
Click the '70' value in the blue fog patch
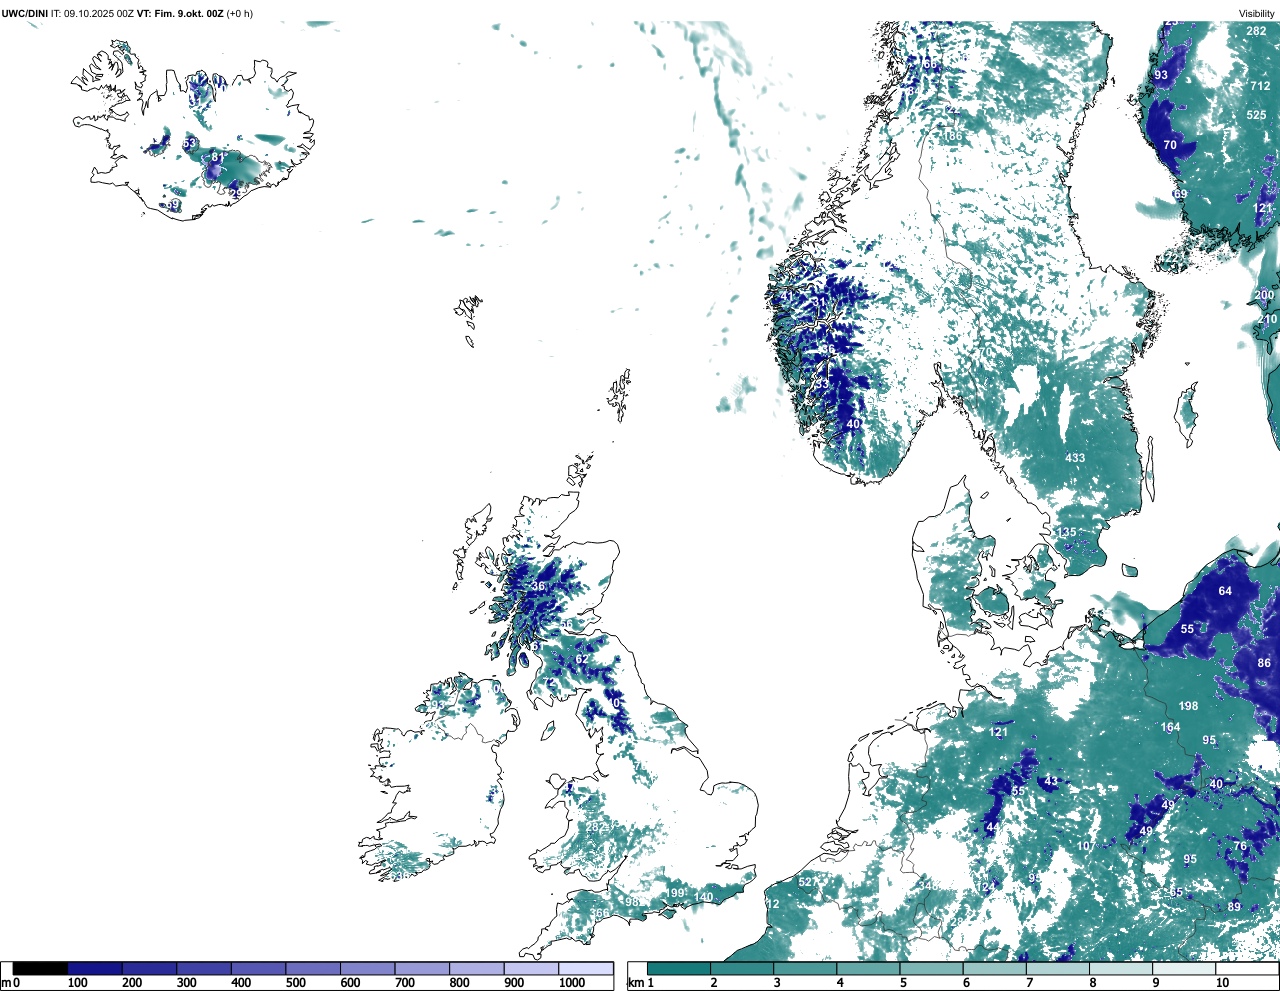(1170, 145)
